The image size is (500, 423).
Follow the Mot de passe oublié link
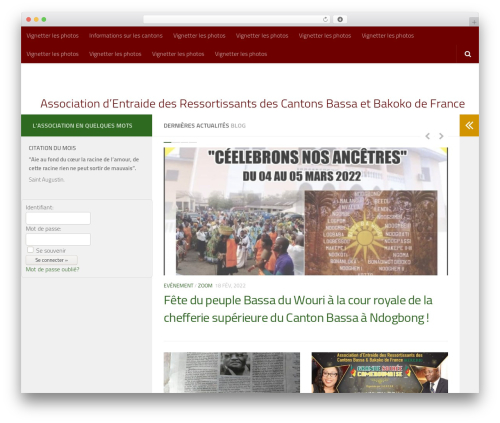pyautogui.click(x=52, y=269)
